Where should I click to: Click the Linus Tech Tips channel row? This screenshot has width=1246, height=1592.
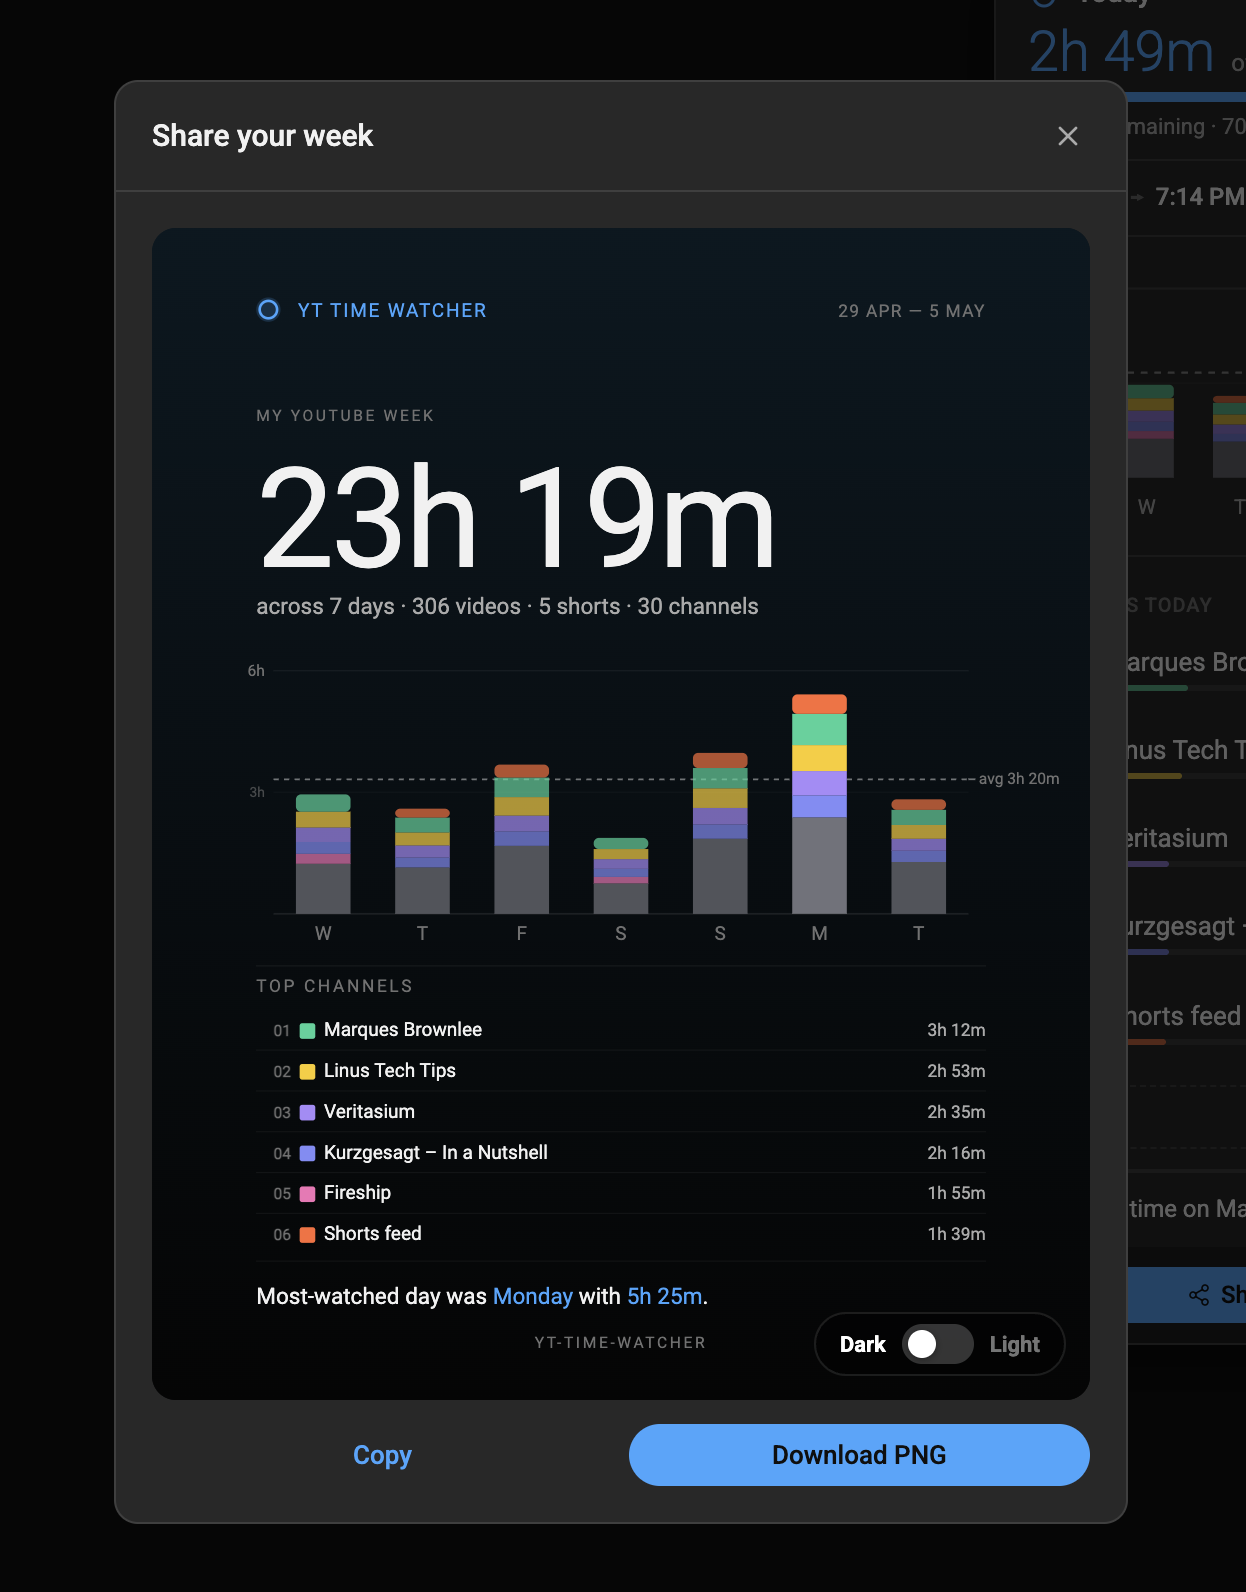(x=621, y=1071)
